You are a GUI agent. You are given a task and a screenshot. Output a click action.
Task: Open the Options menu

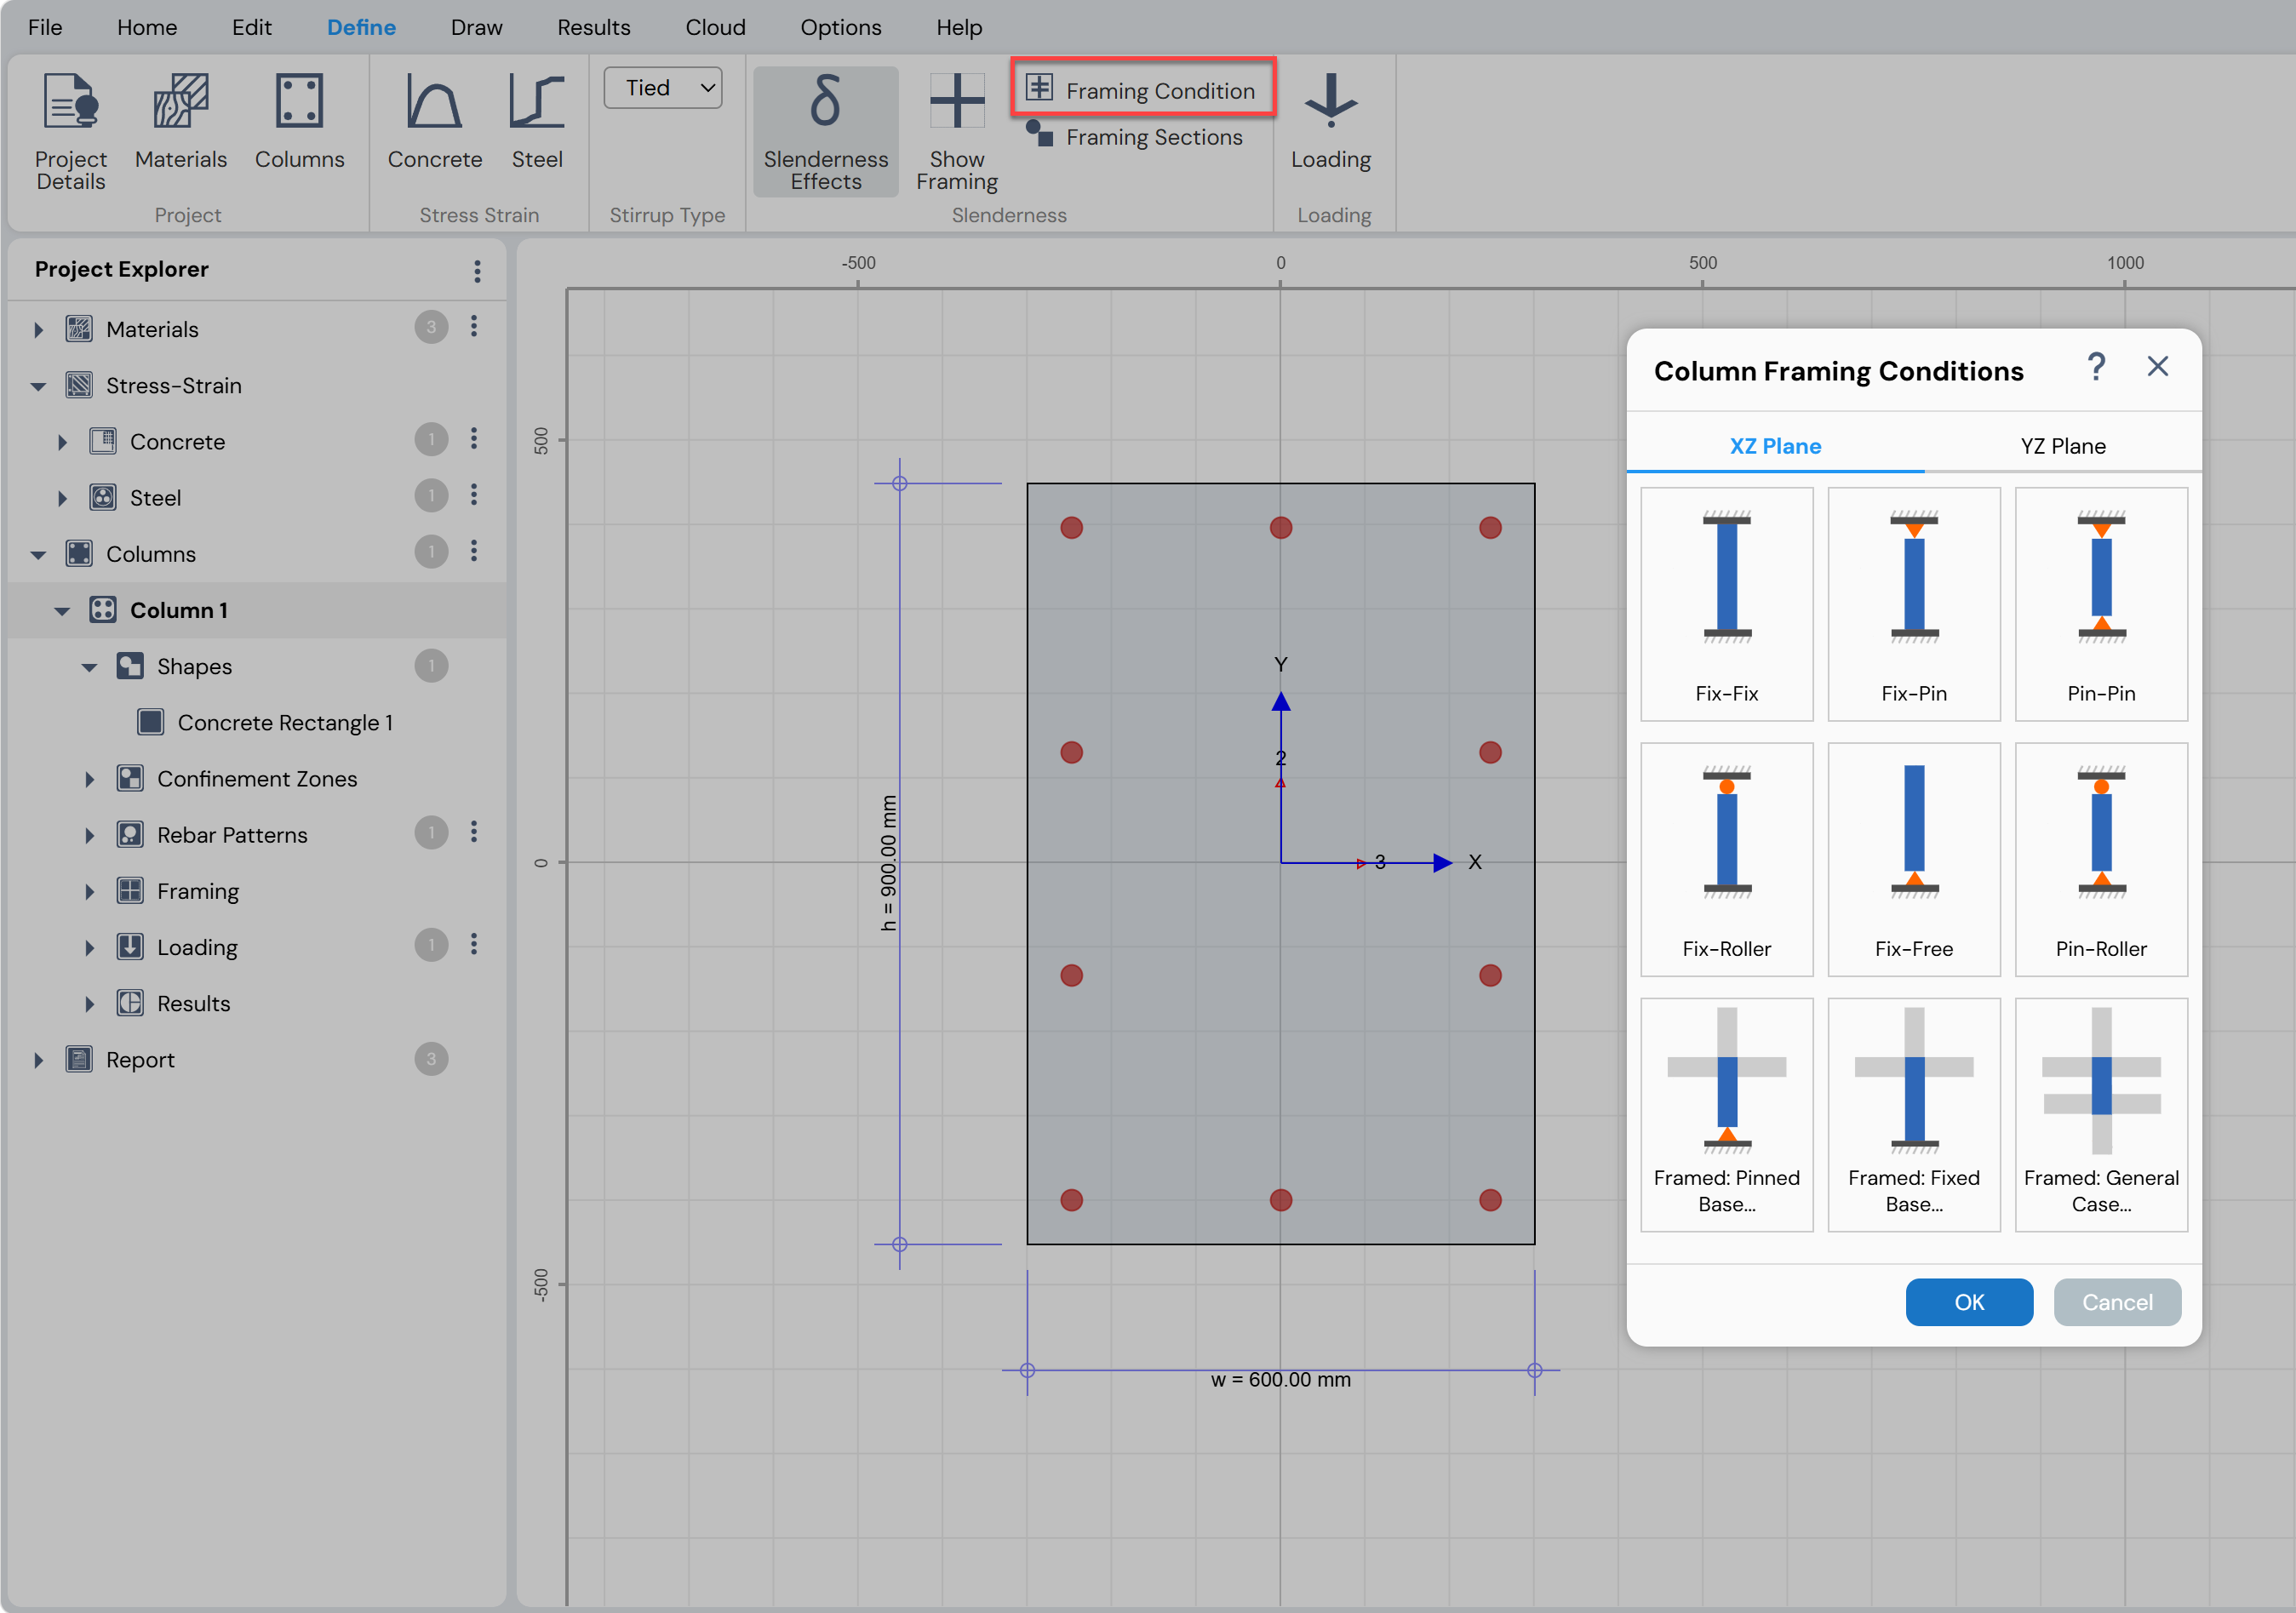[841, 27]
